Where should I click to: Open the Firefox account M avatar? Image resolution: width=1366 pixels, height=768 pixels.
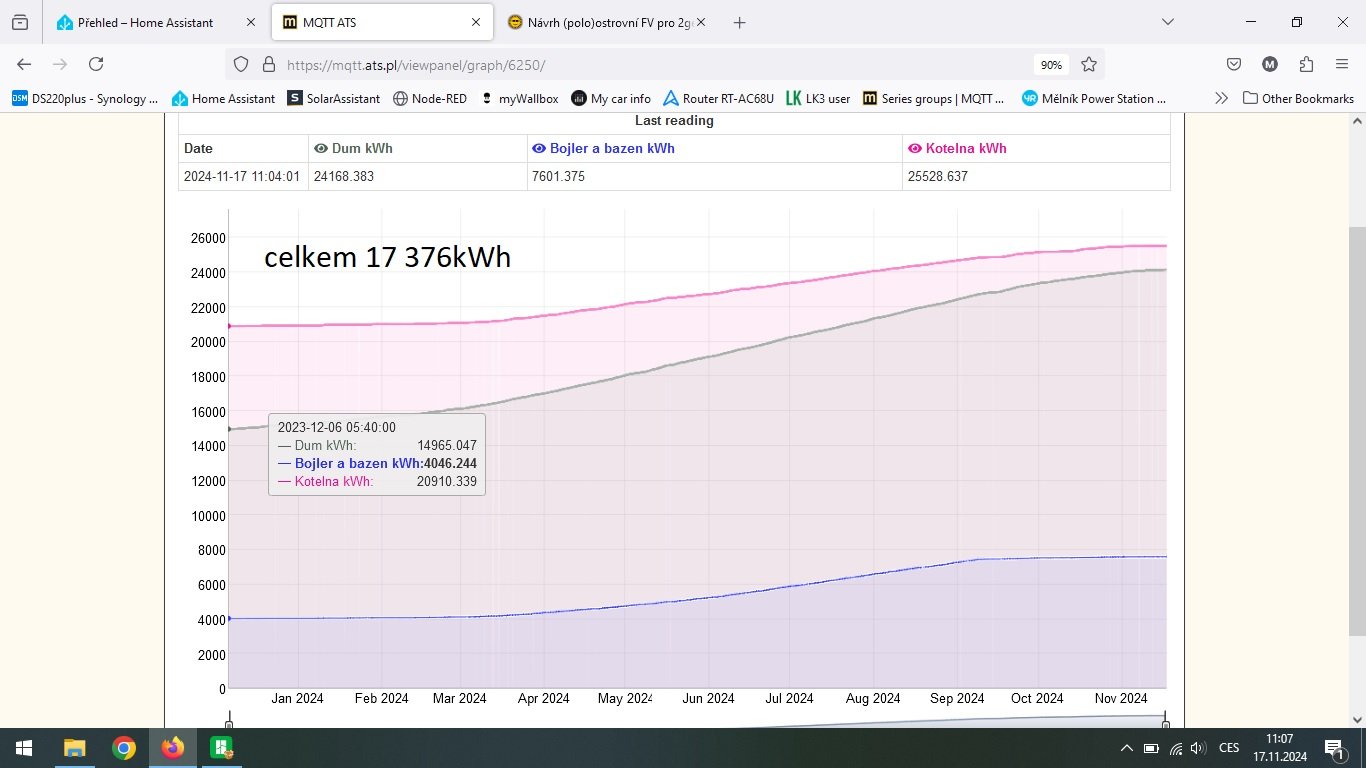[1270, 64]
